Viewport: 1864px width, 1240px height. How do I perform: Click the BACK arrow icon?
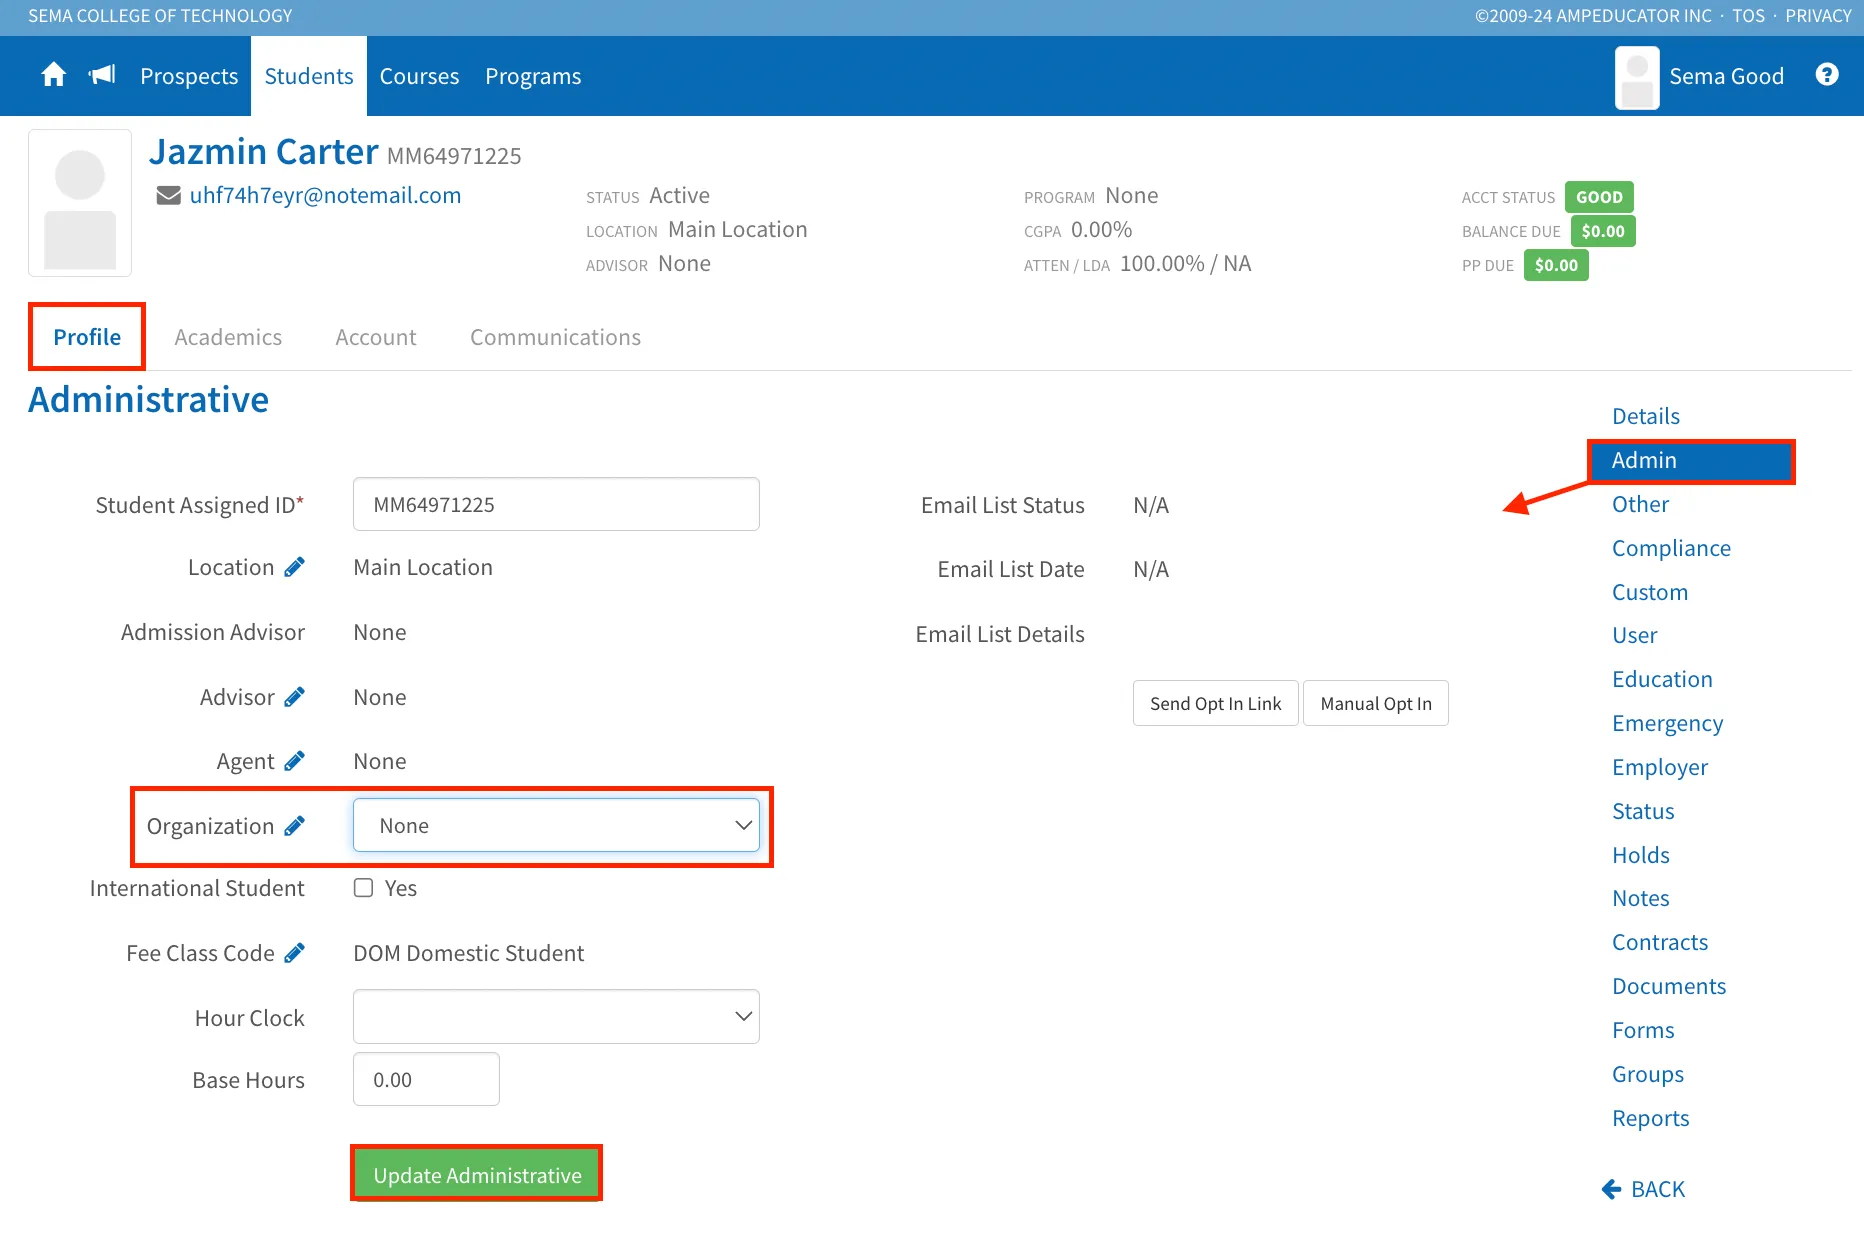pos(1611,1189)
